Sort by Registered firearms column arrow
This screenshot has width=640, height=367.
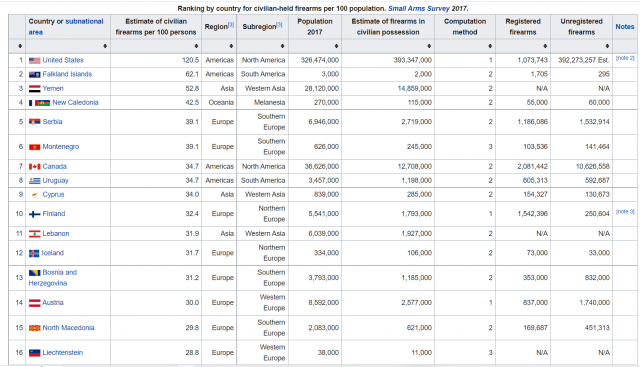(x=545, y=46)
